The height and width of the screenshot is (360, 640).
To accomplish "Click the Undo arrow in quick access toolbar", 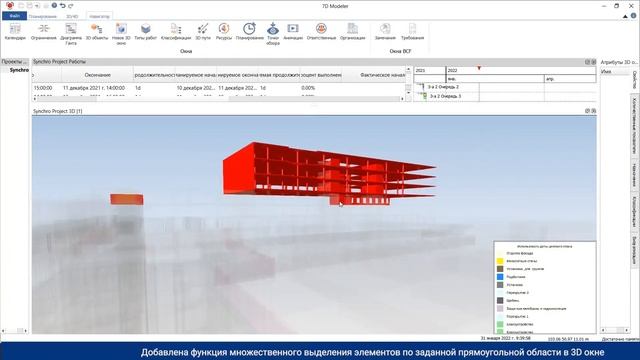I will (x=62, y=6).
